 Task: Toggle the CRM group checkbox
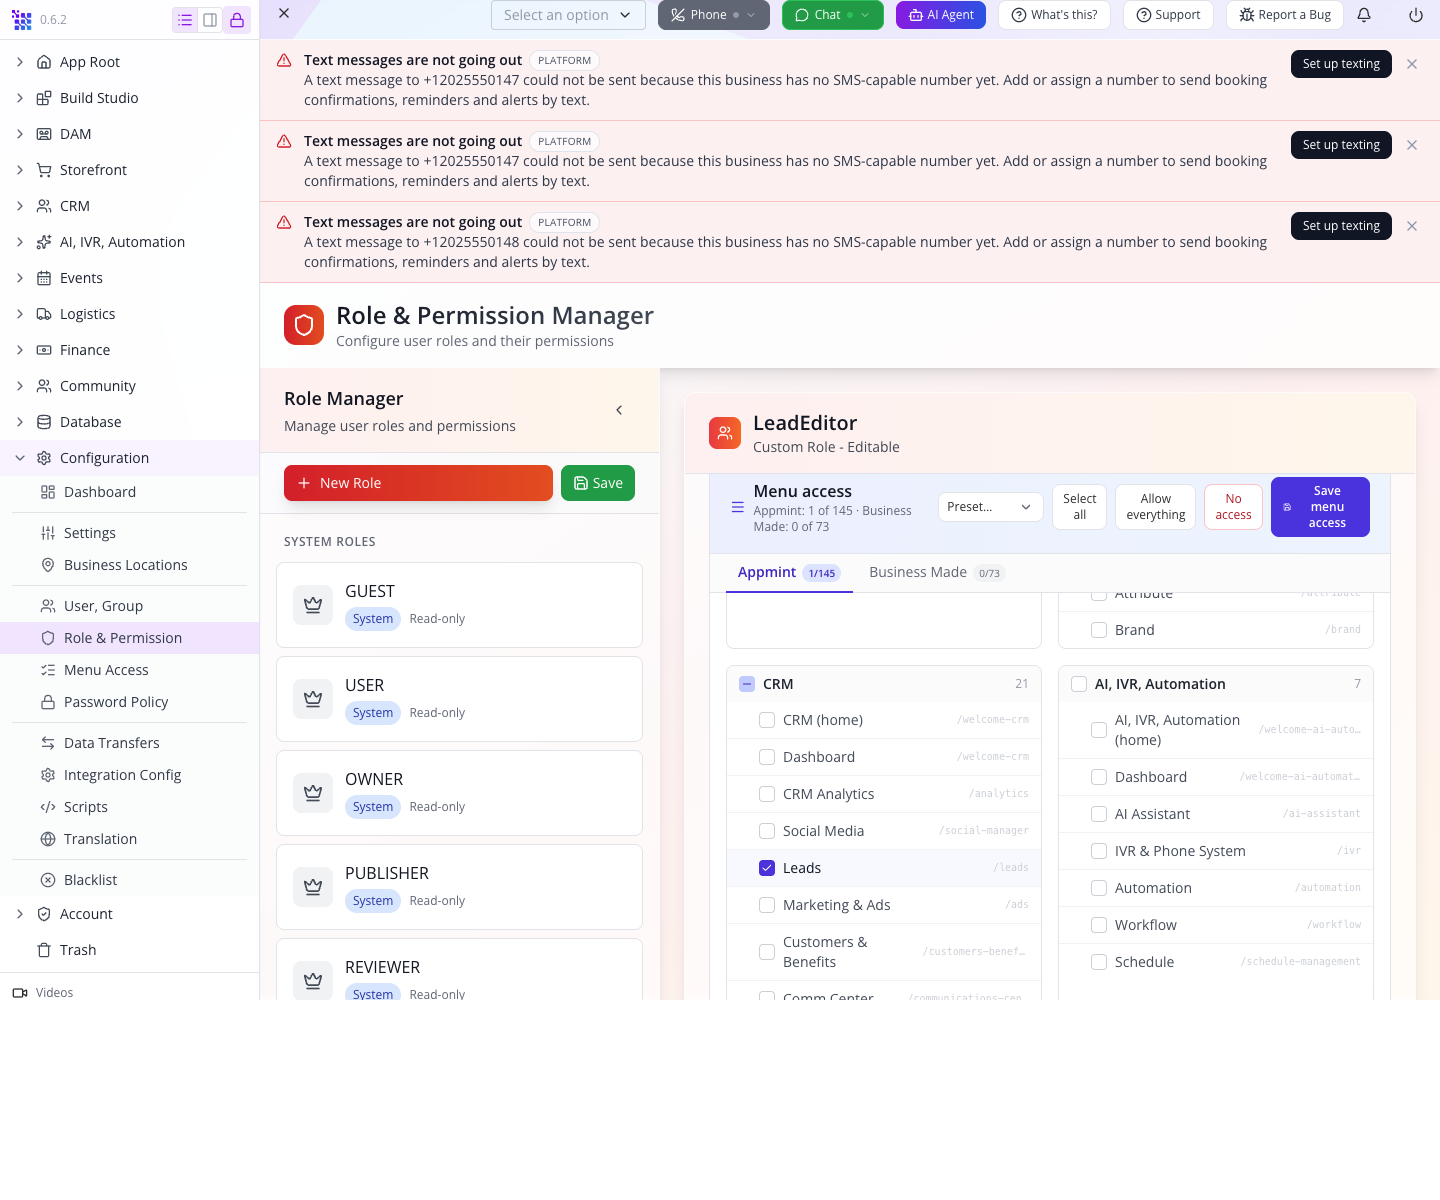point(747,684)
